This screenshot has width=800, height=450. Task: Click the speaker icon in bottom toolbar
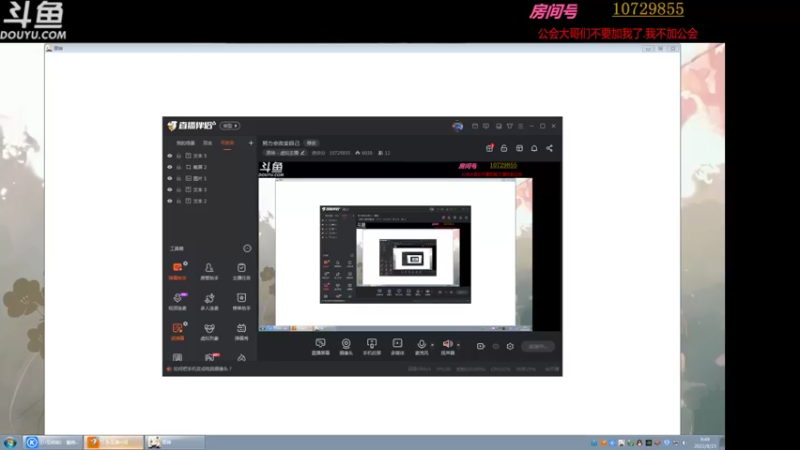click(447, 346)
